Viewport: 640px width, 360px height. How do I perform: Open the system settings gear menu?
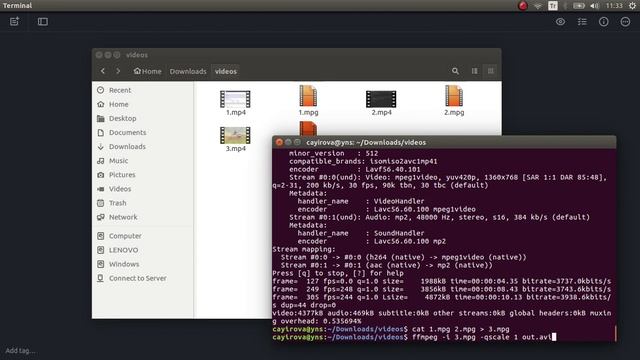633,6
